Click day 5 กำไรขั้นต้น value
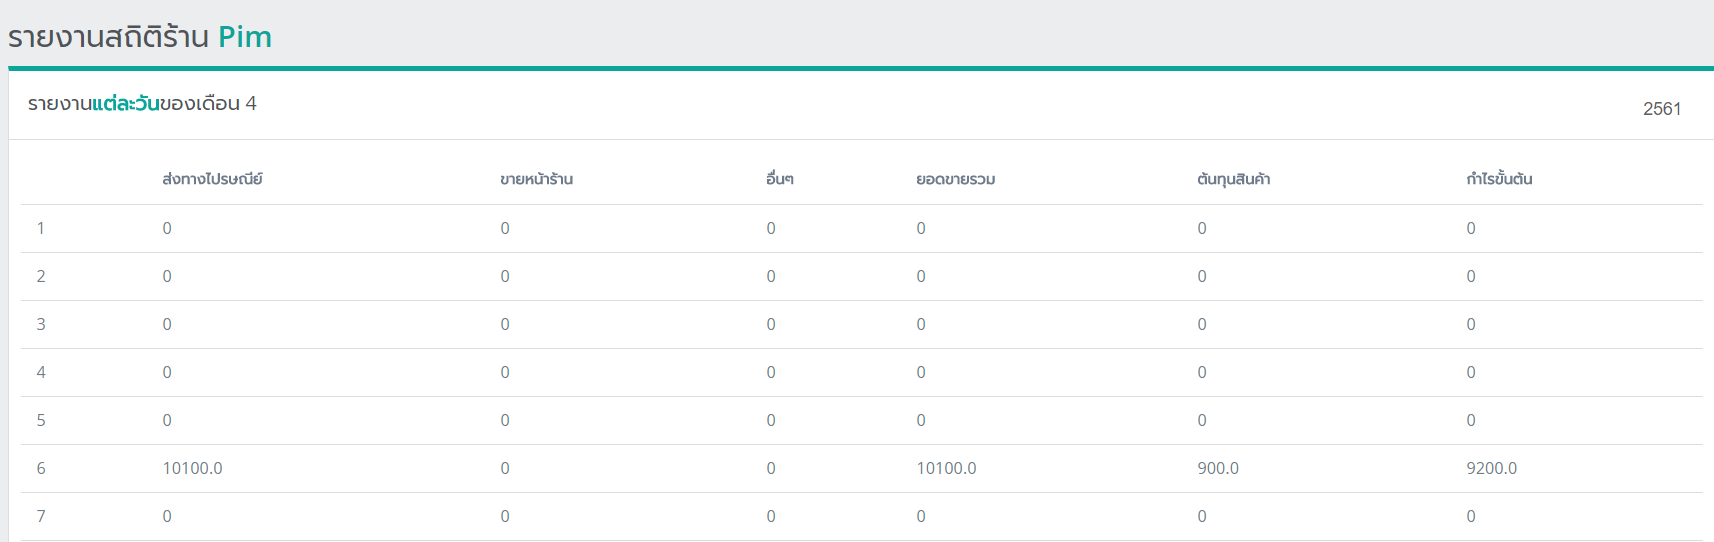Viewport: 1714px width, 542px height. pos(1470,421)
